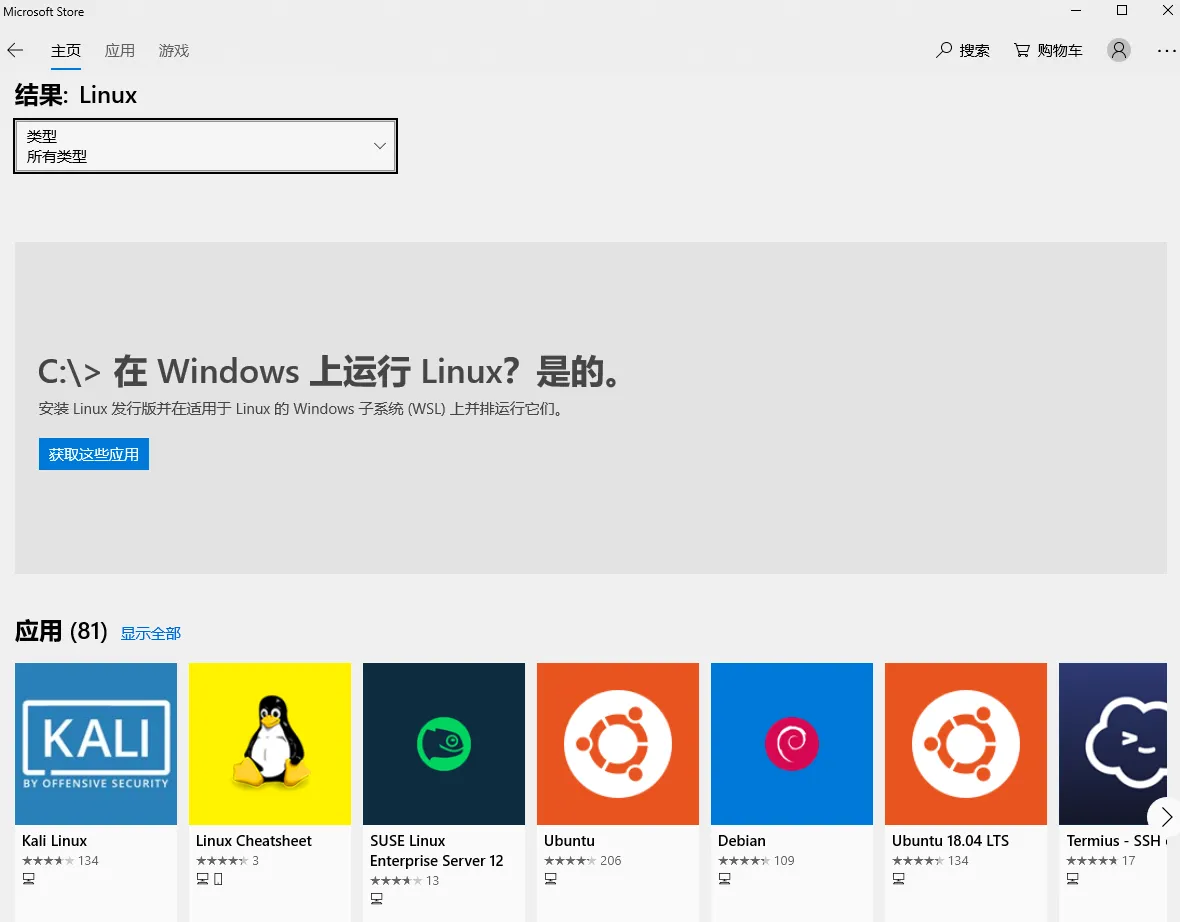Click the PC device icon under Debian
Viewport: 1180px width, 922px height.
pos(725,878)
